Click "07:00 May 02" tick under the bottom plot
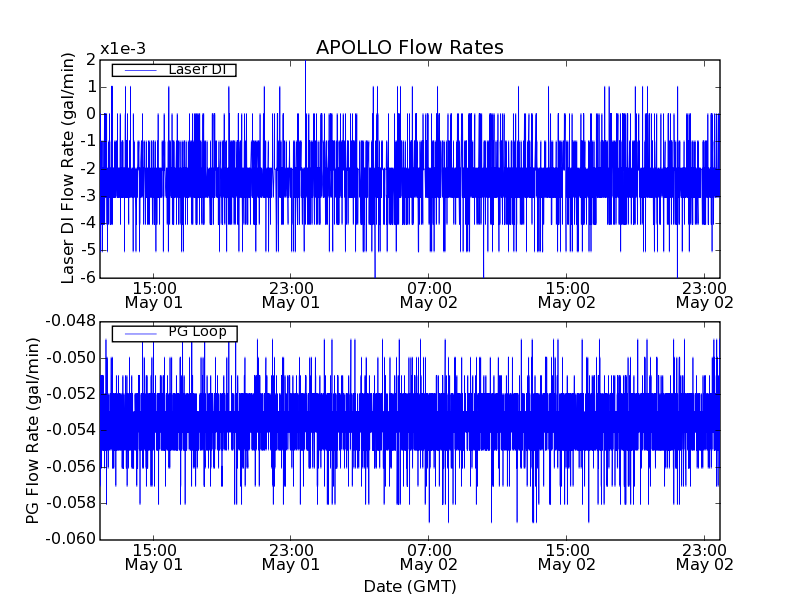 (429, 556)
